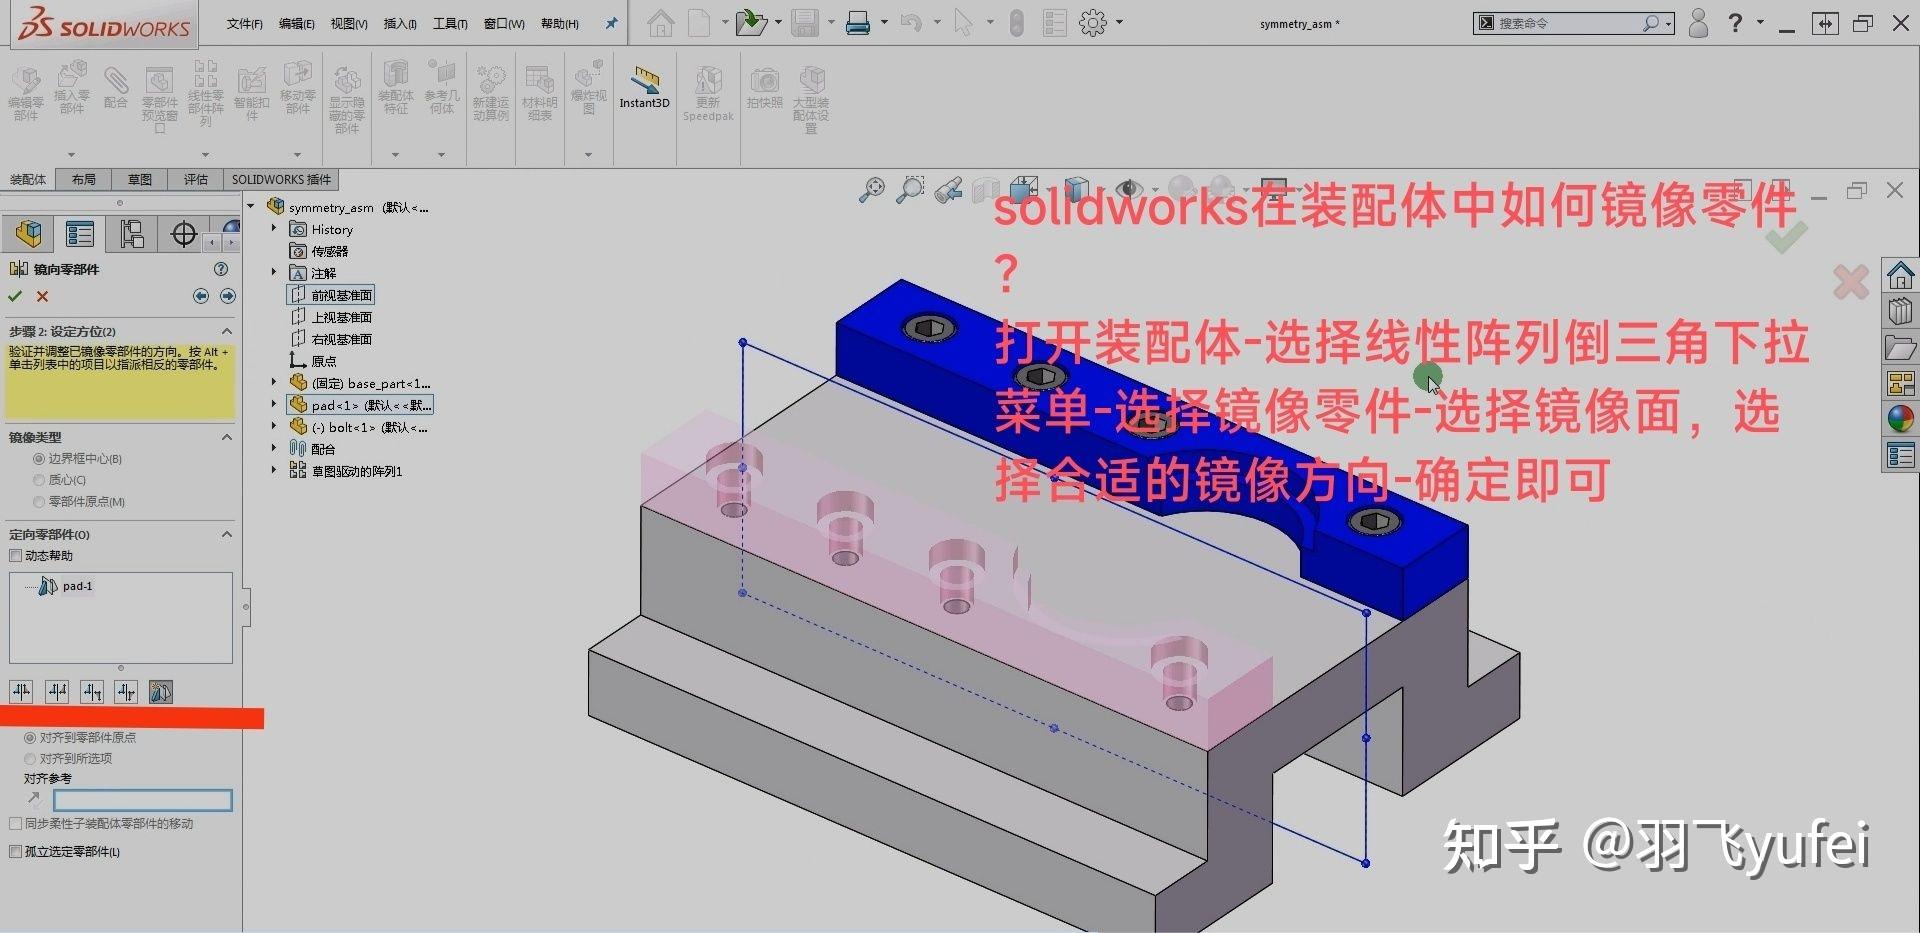This screenshot has height=933, width=1920.
Task: Collapse the 定向零部件 section
Action: (x=227, y=534)
